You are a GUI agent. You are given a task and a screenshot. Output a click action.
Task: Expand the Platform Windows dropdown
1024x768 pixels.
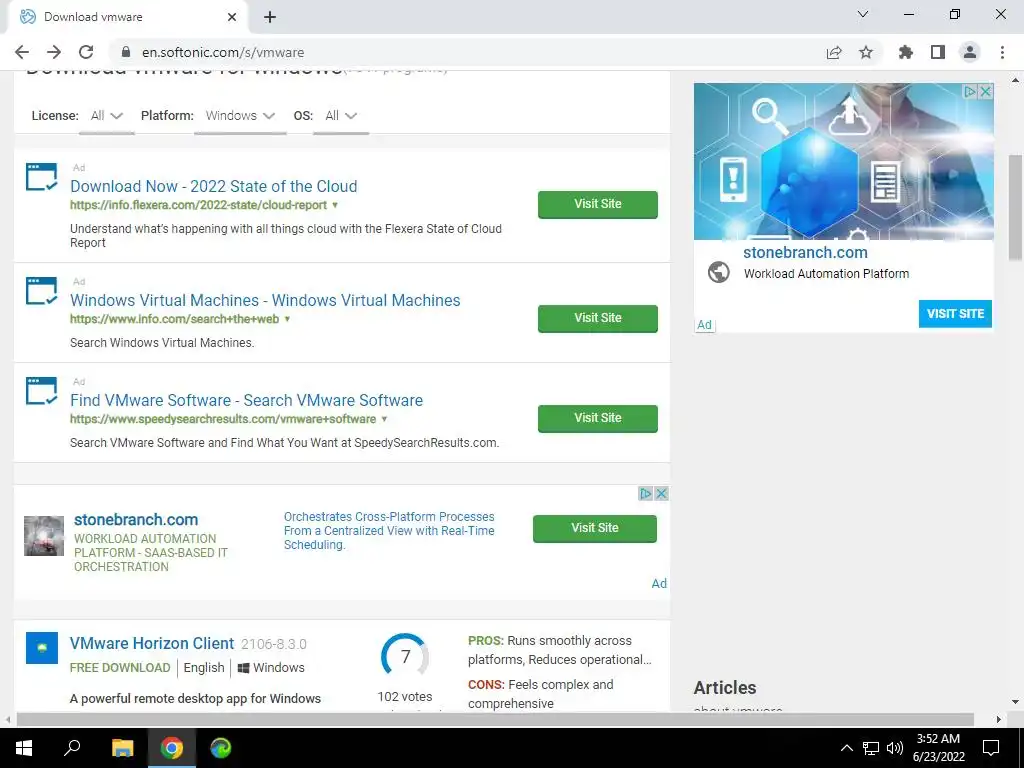[240, 116]
